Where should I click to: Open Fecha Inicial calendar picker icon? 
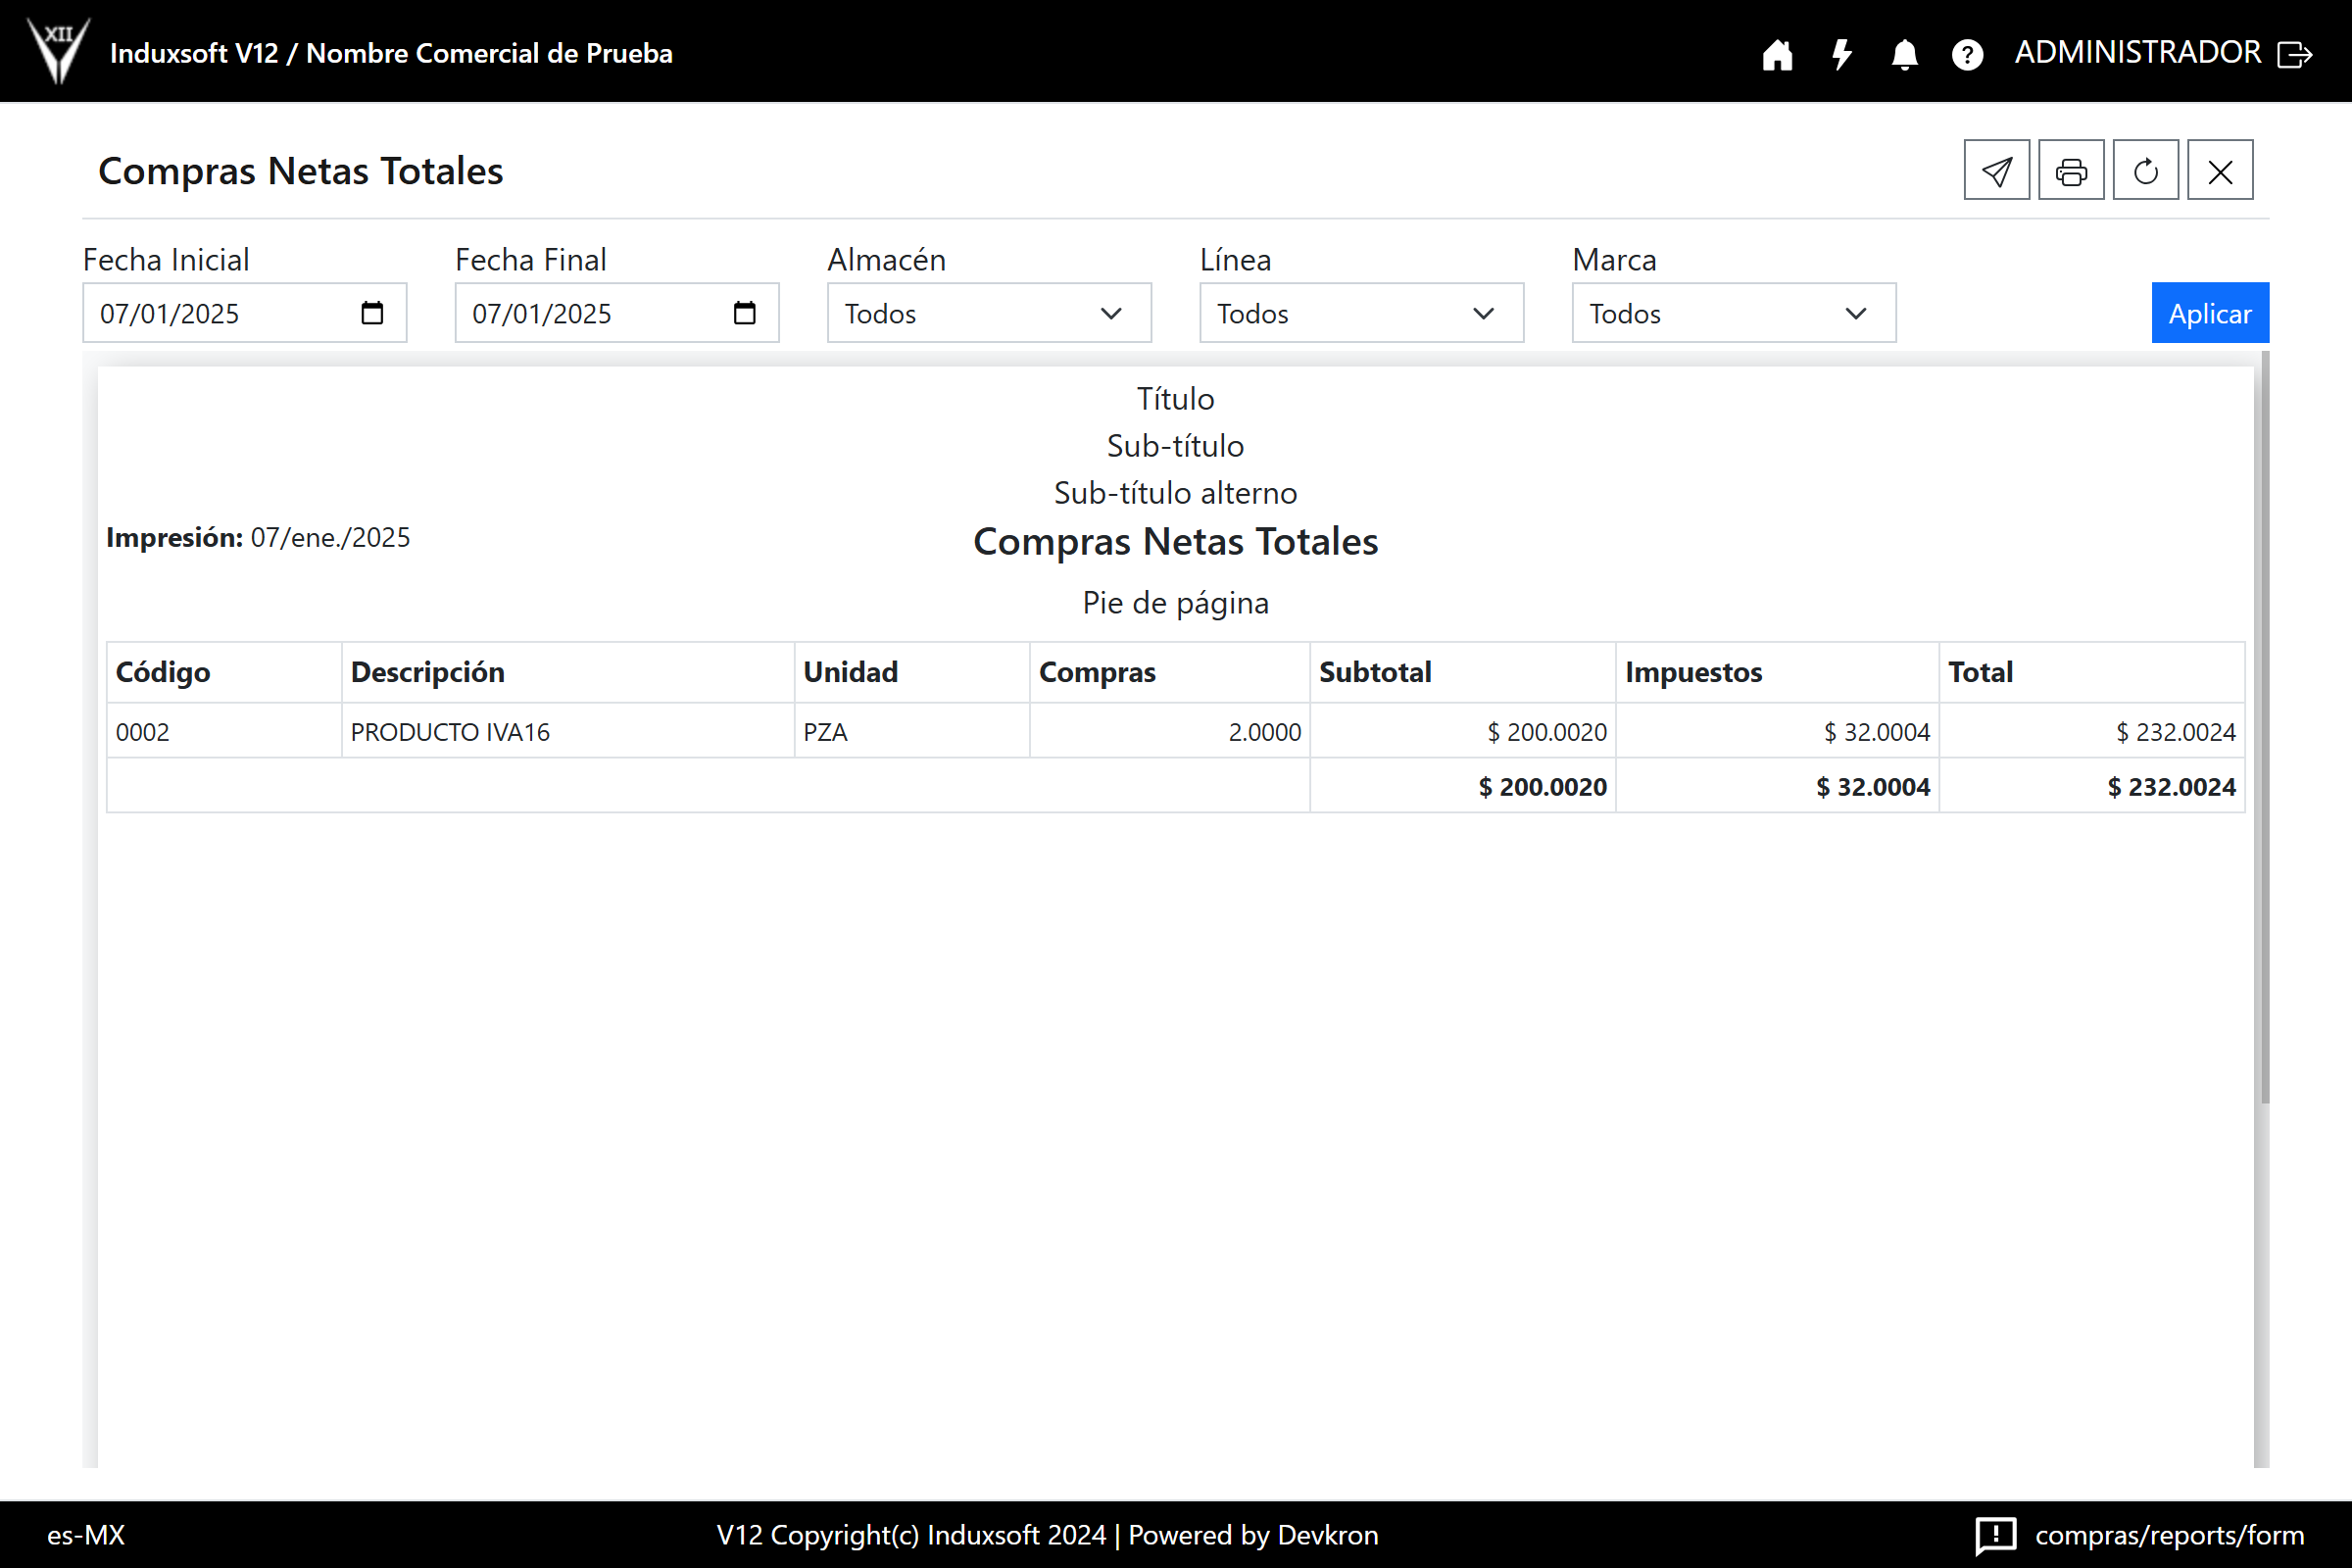(x=372, y=313)
